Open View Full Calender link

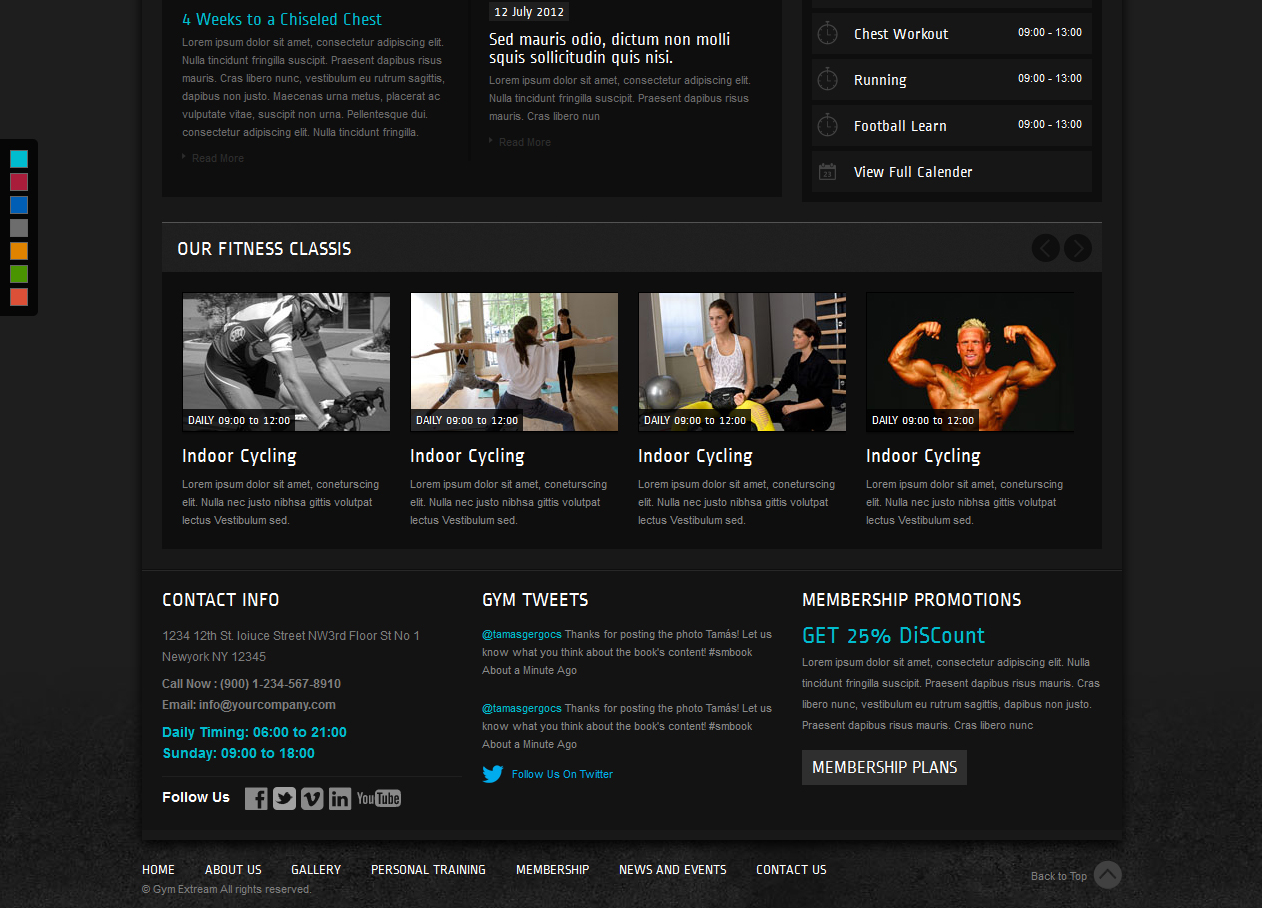[913, 172]
